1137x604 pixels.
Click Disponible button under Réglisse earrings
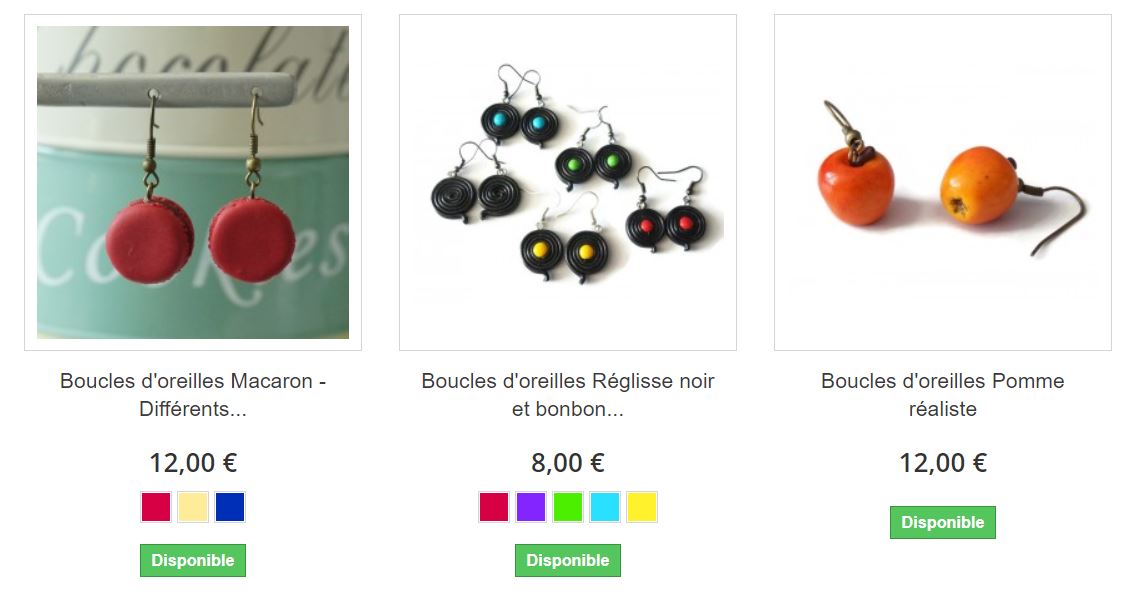(x=568, y=560)
